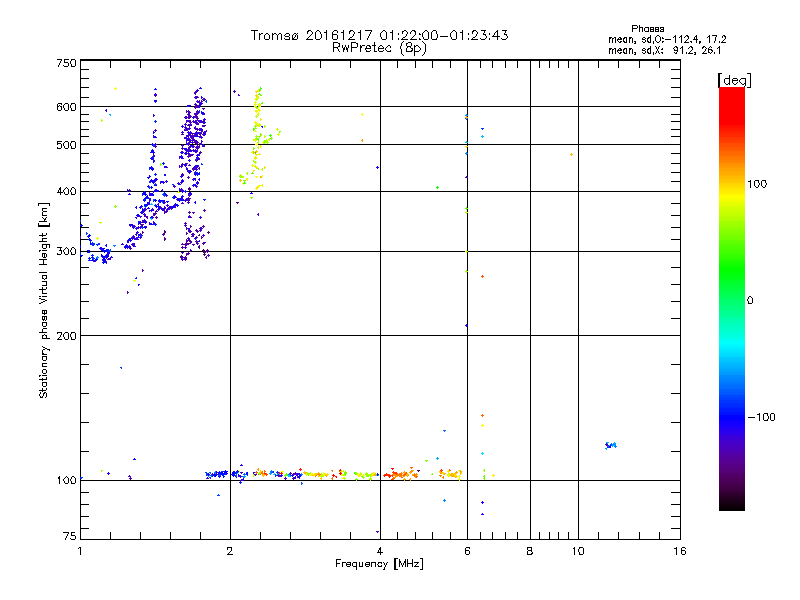800x600 pixels.
Task: Click the "Stationary phase Virtual Height [km]" axis label
Action: click(44, 300)
